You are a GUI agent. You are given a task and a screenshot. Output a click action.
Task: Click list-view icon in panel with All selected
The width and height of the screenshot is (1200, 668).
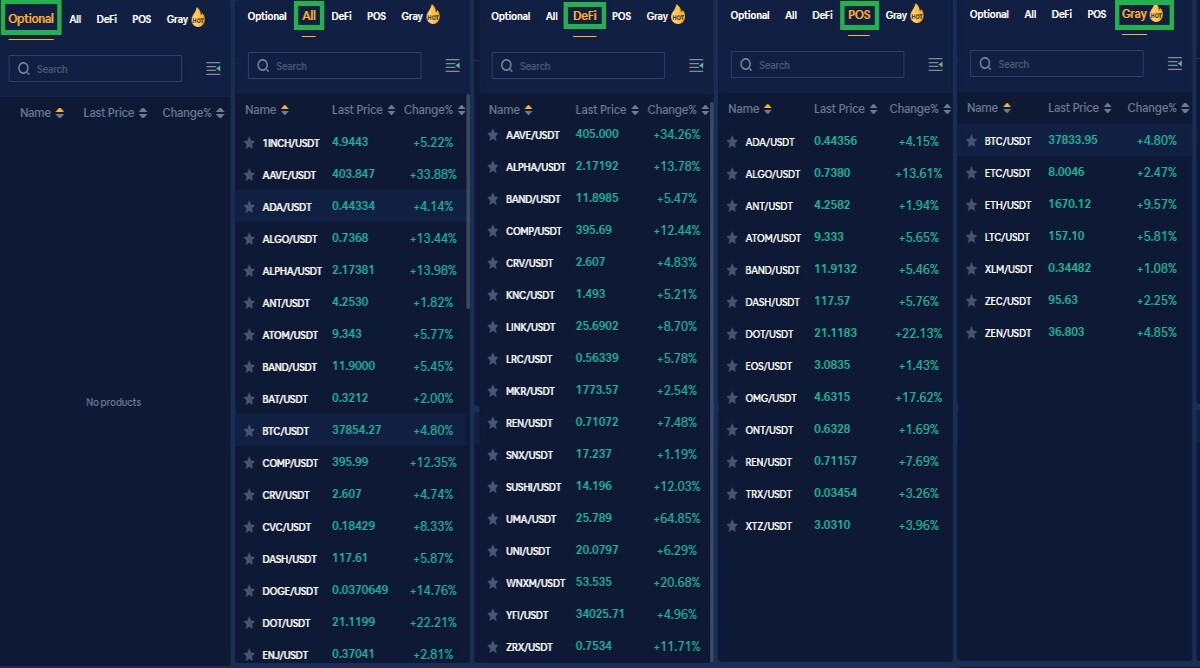coord(453,65)
